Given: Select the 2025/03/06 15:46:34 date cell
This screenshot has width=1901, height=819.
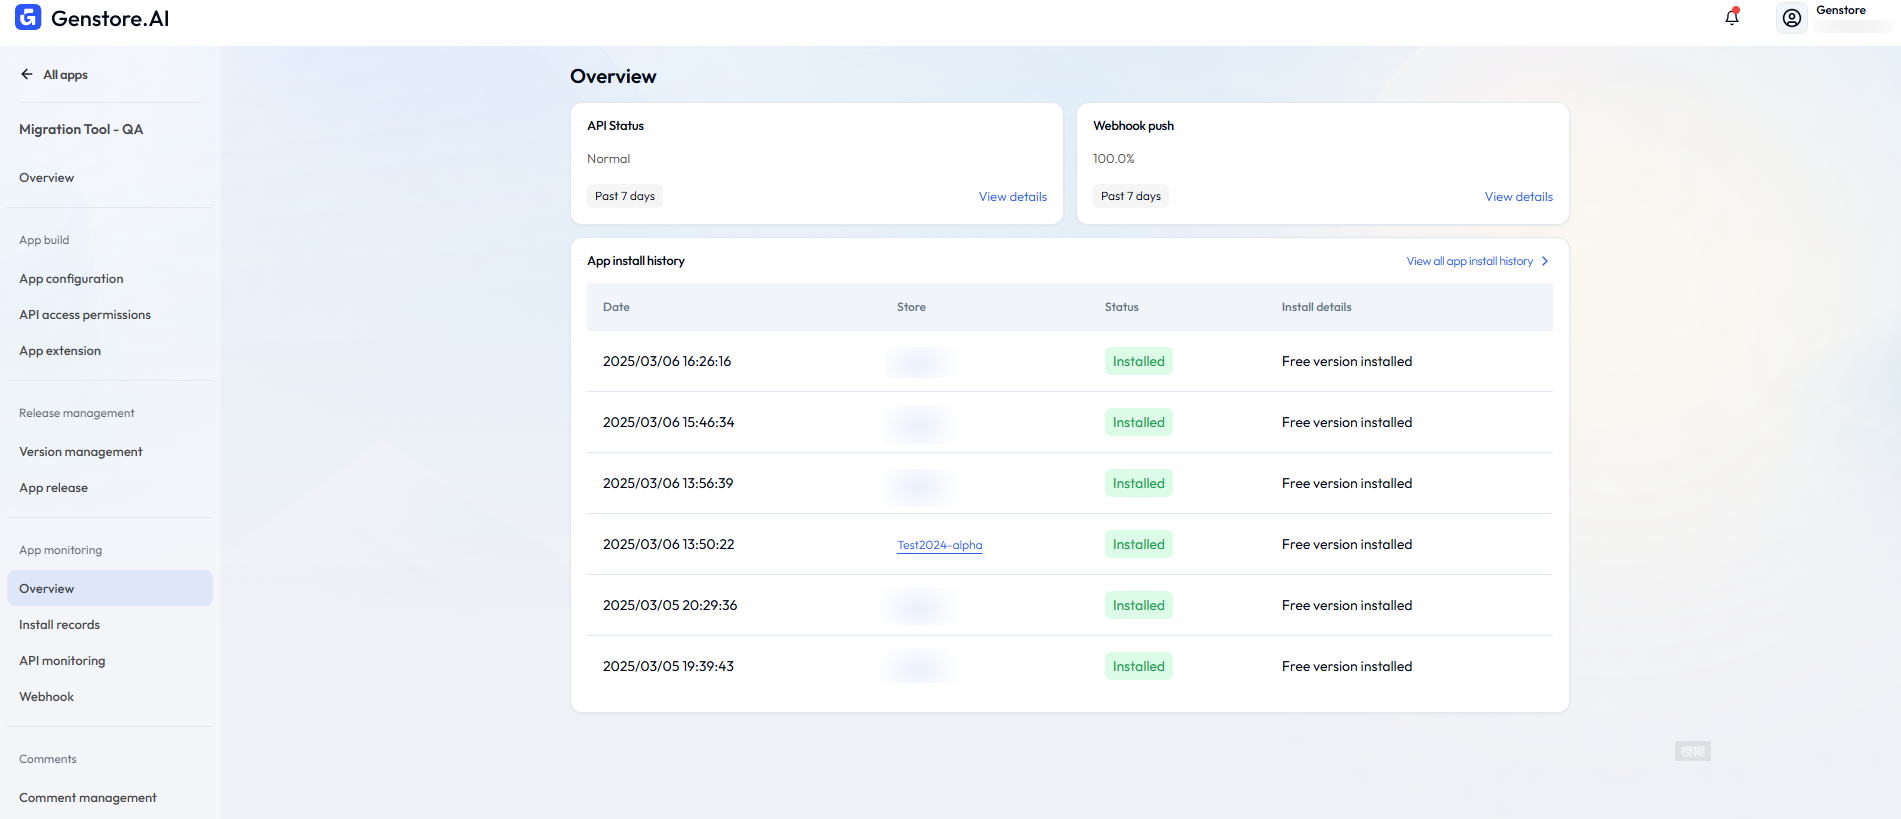Looking at the screenshot, I should 668,422.
